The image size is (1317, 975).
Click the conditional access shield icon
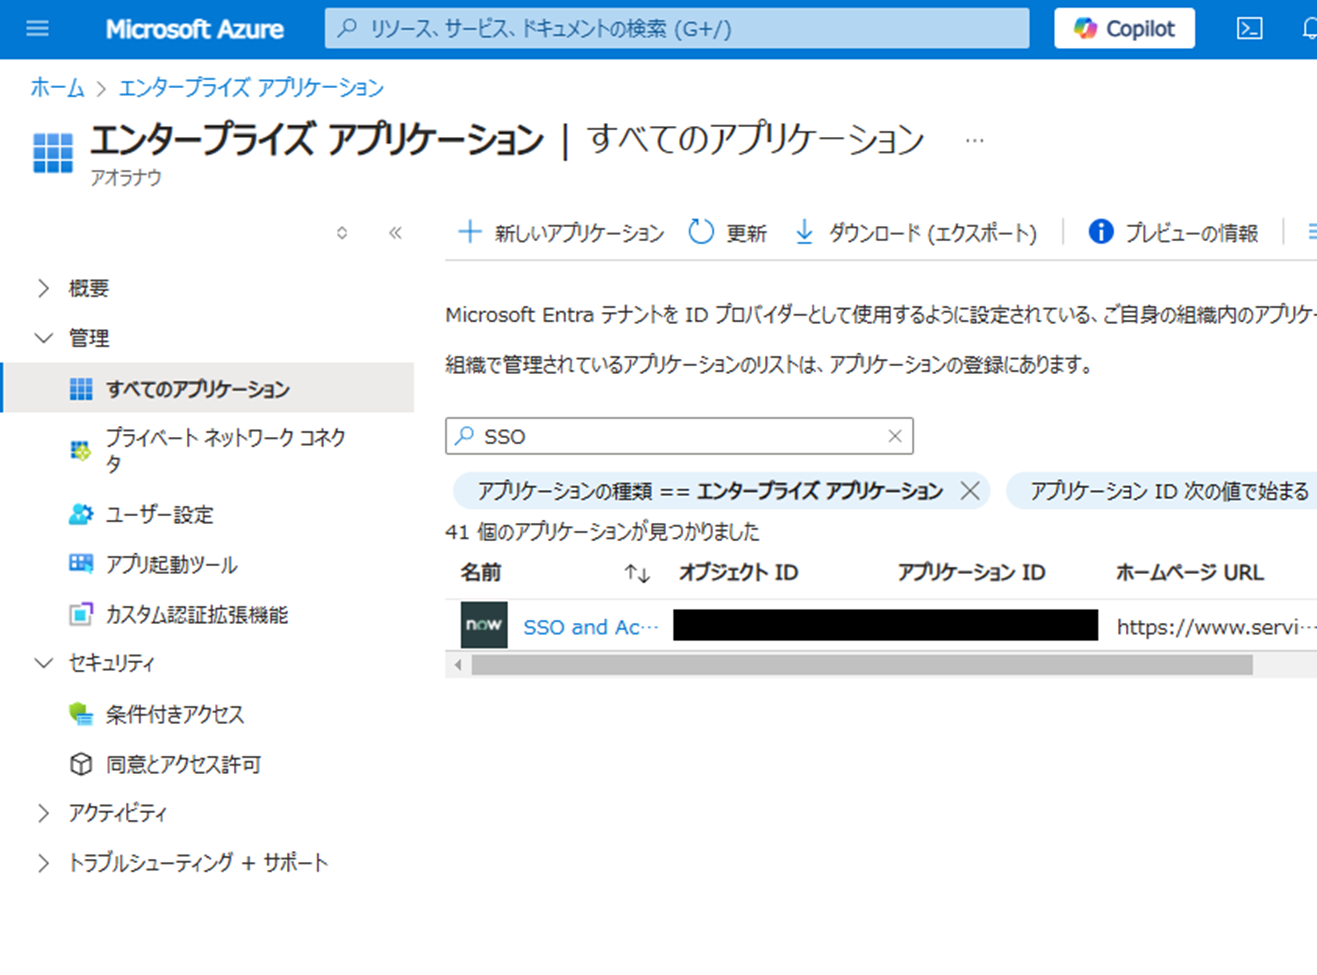click(81, 714)
